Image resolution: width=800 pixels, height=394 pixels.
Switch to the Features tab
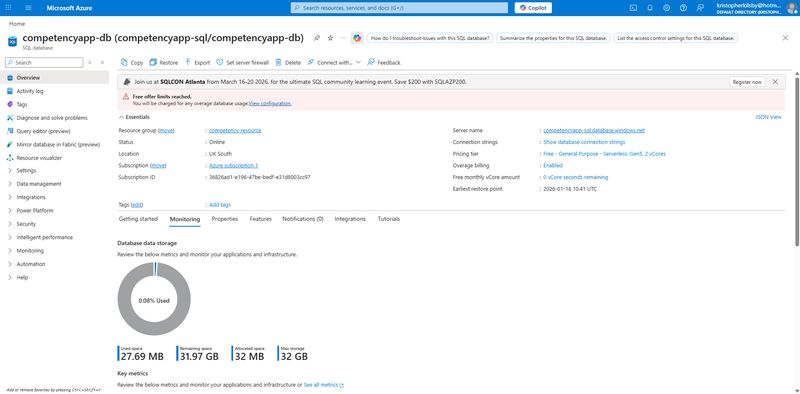coord(260,219)
